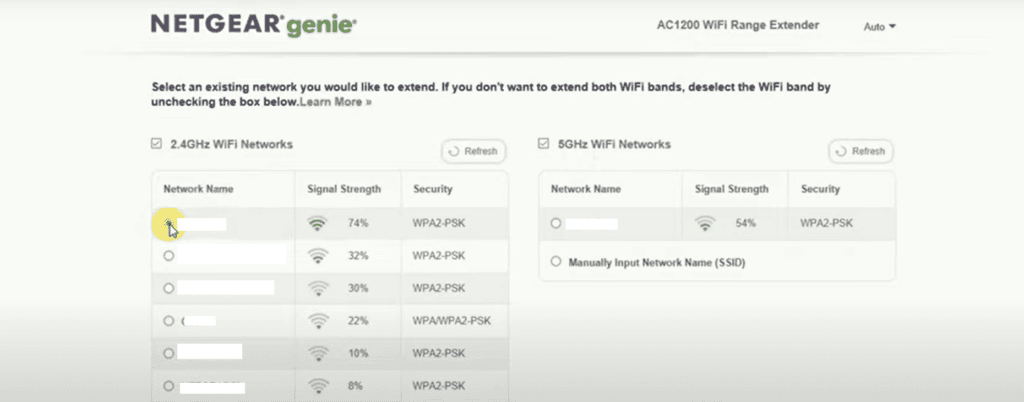Click the WiFi signal icon beside 10%
The width and height of the screenshot is (1024, 402).
tap(317, 354)
